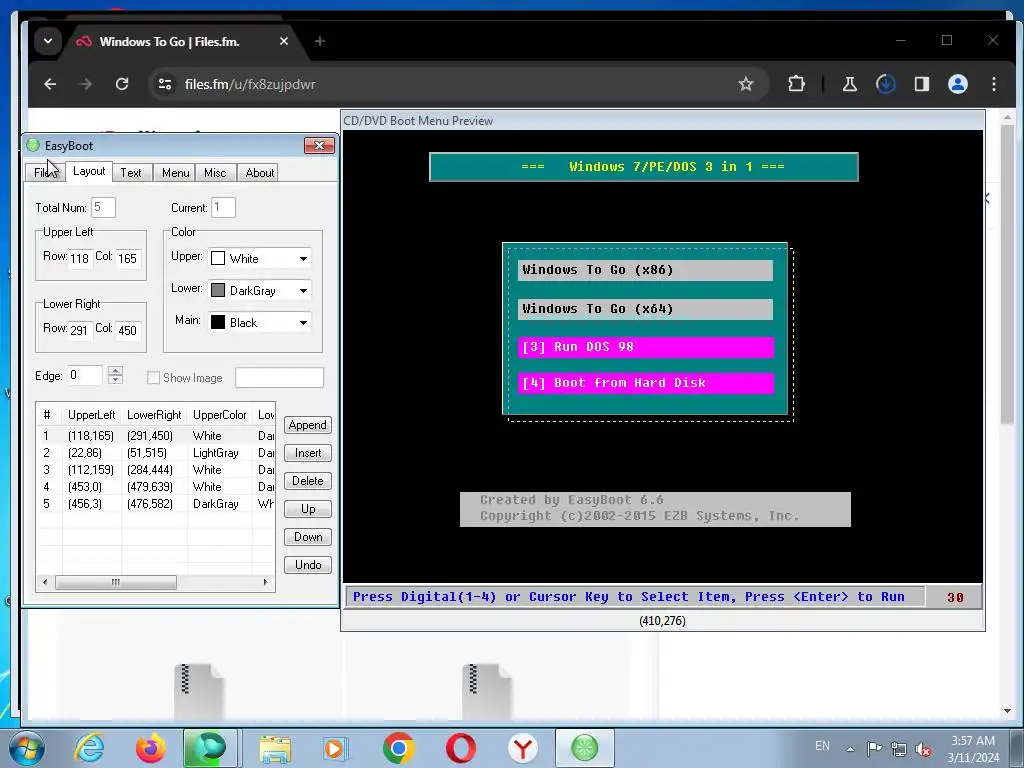The height and width of the screenshot is (768, 1024).
Task: Open the Chrome three-dot menu
Action: pyautogui.click(x=994, y=84)
